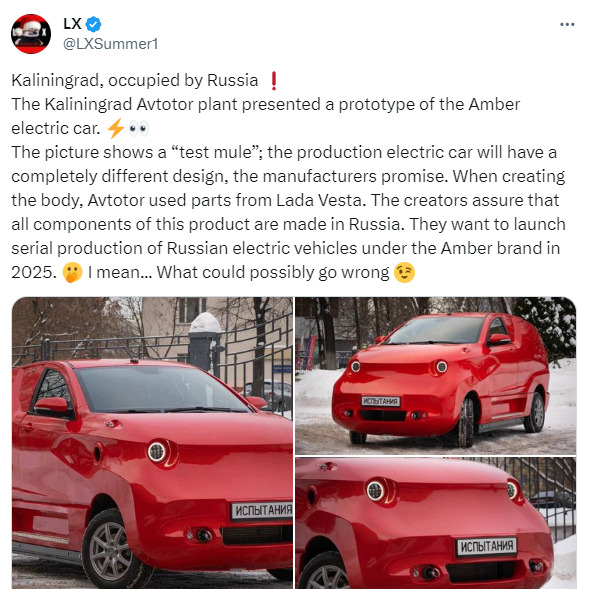Screen dimensions: 593x589
Task: Click the words 'Lada Vesta' in tweet
Action: pos(318,200)
